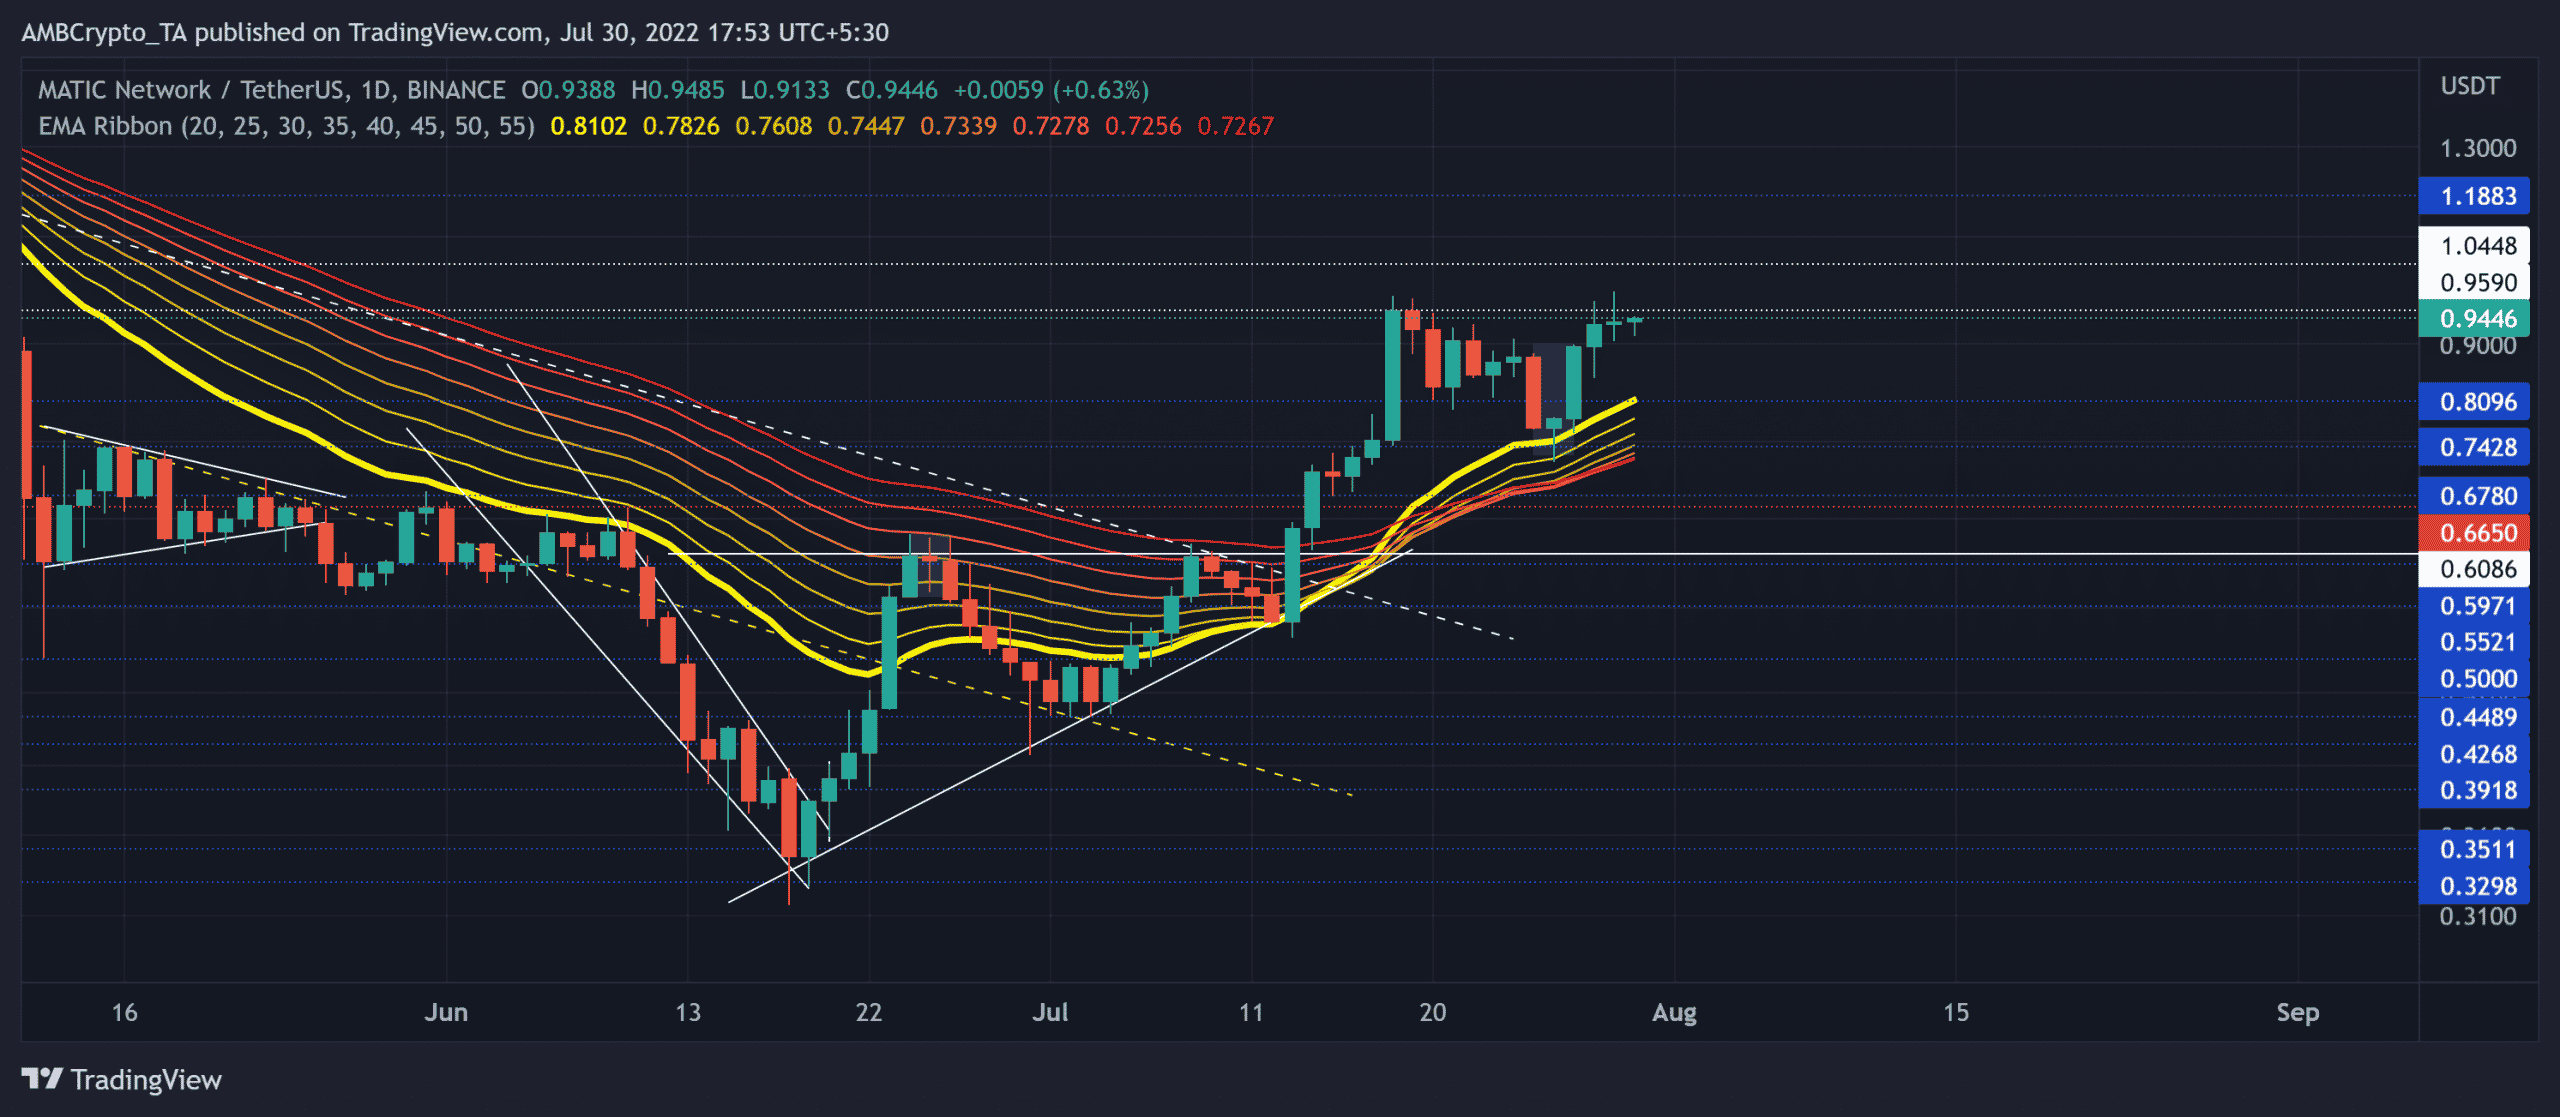Click the 0.8096 blue price label
The width and height of the screenshot is (2560, 1117).
click(2475, 402)
